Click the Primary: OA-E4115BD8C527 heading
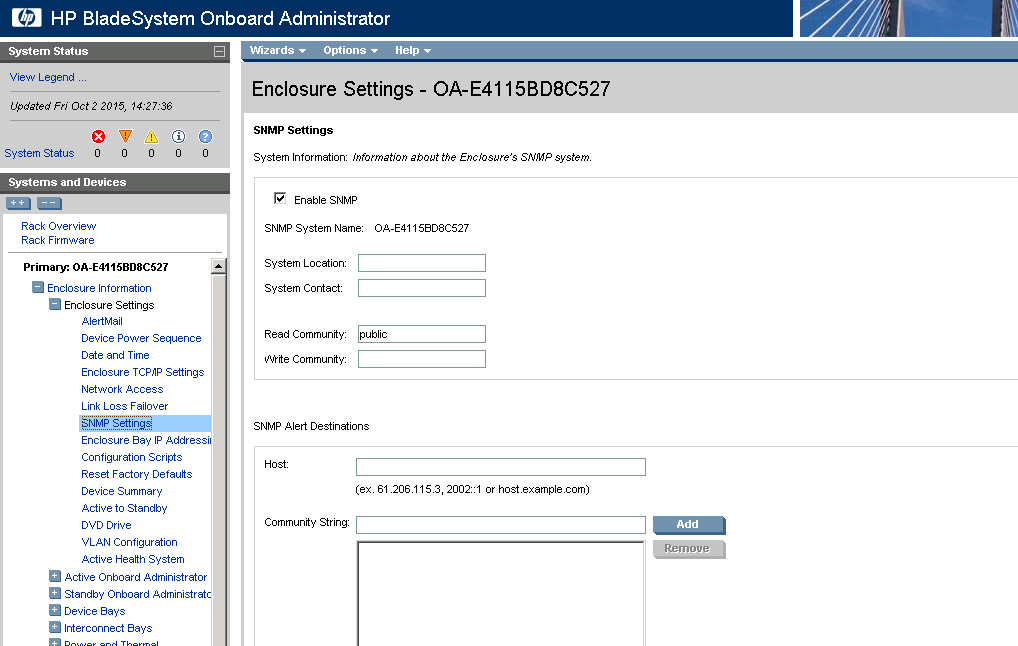The width and height of the screenshot is (1018, 646). (x=96, y=267)
